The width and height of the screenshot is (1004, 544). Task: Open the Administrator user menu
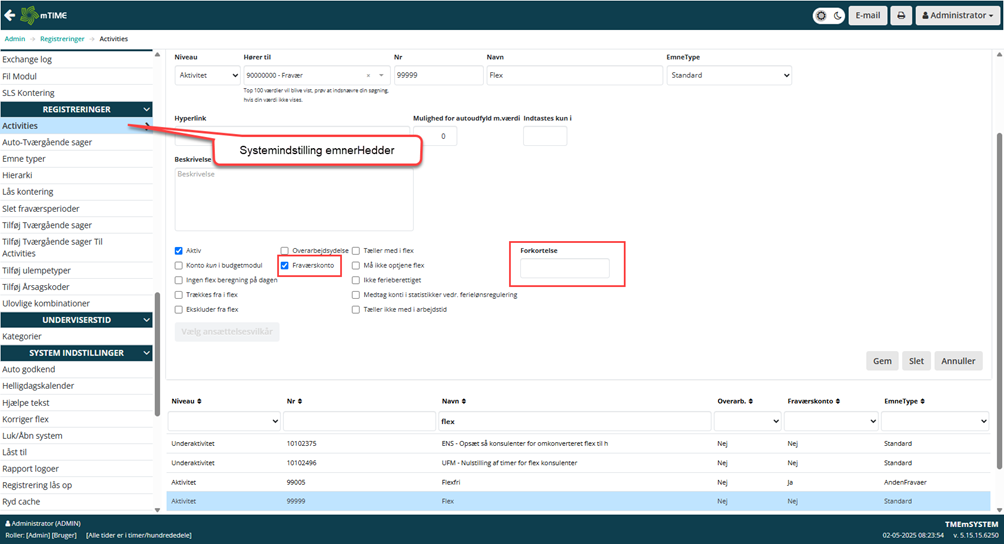tap(957, 16)
